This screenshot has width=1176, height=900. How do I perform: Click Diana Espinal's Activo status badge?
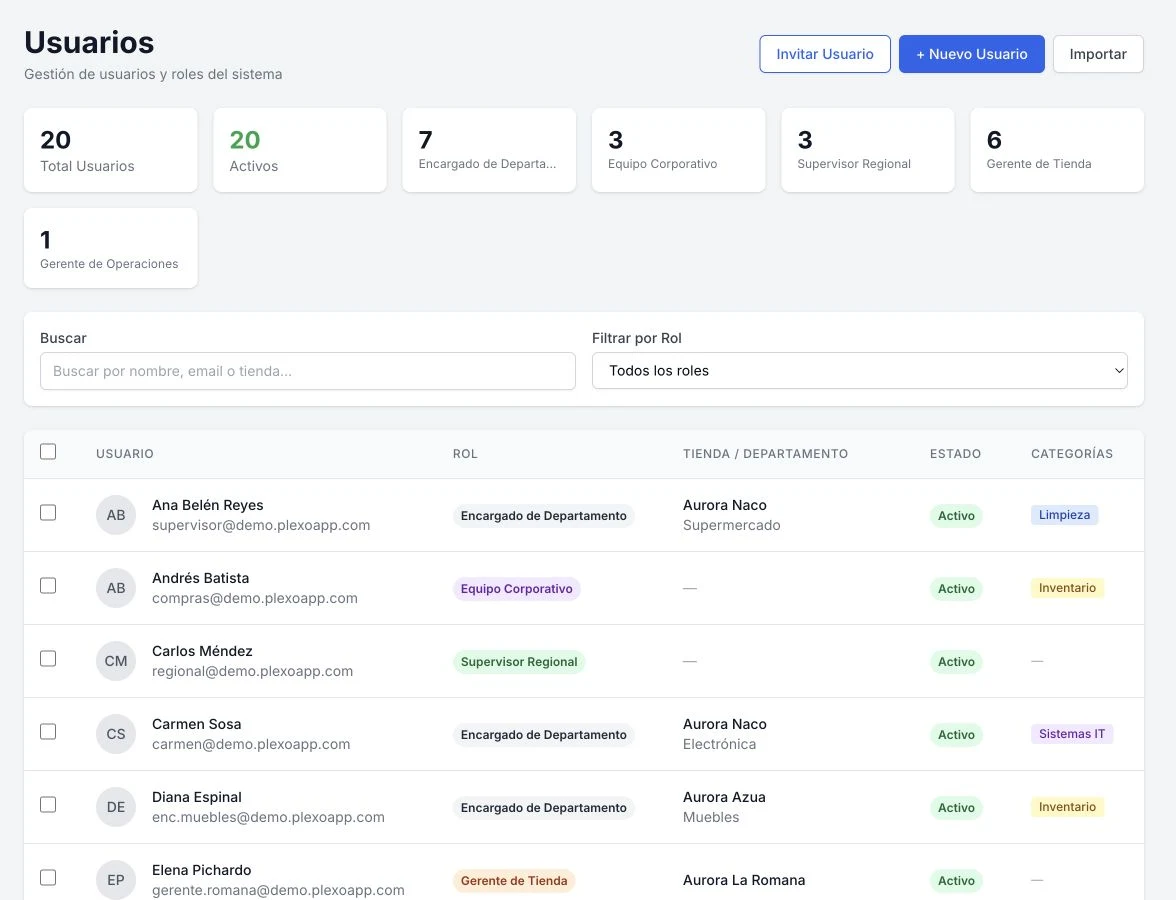click(956, 808)
